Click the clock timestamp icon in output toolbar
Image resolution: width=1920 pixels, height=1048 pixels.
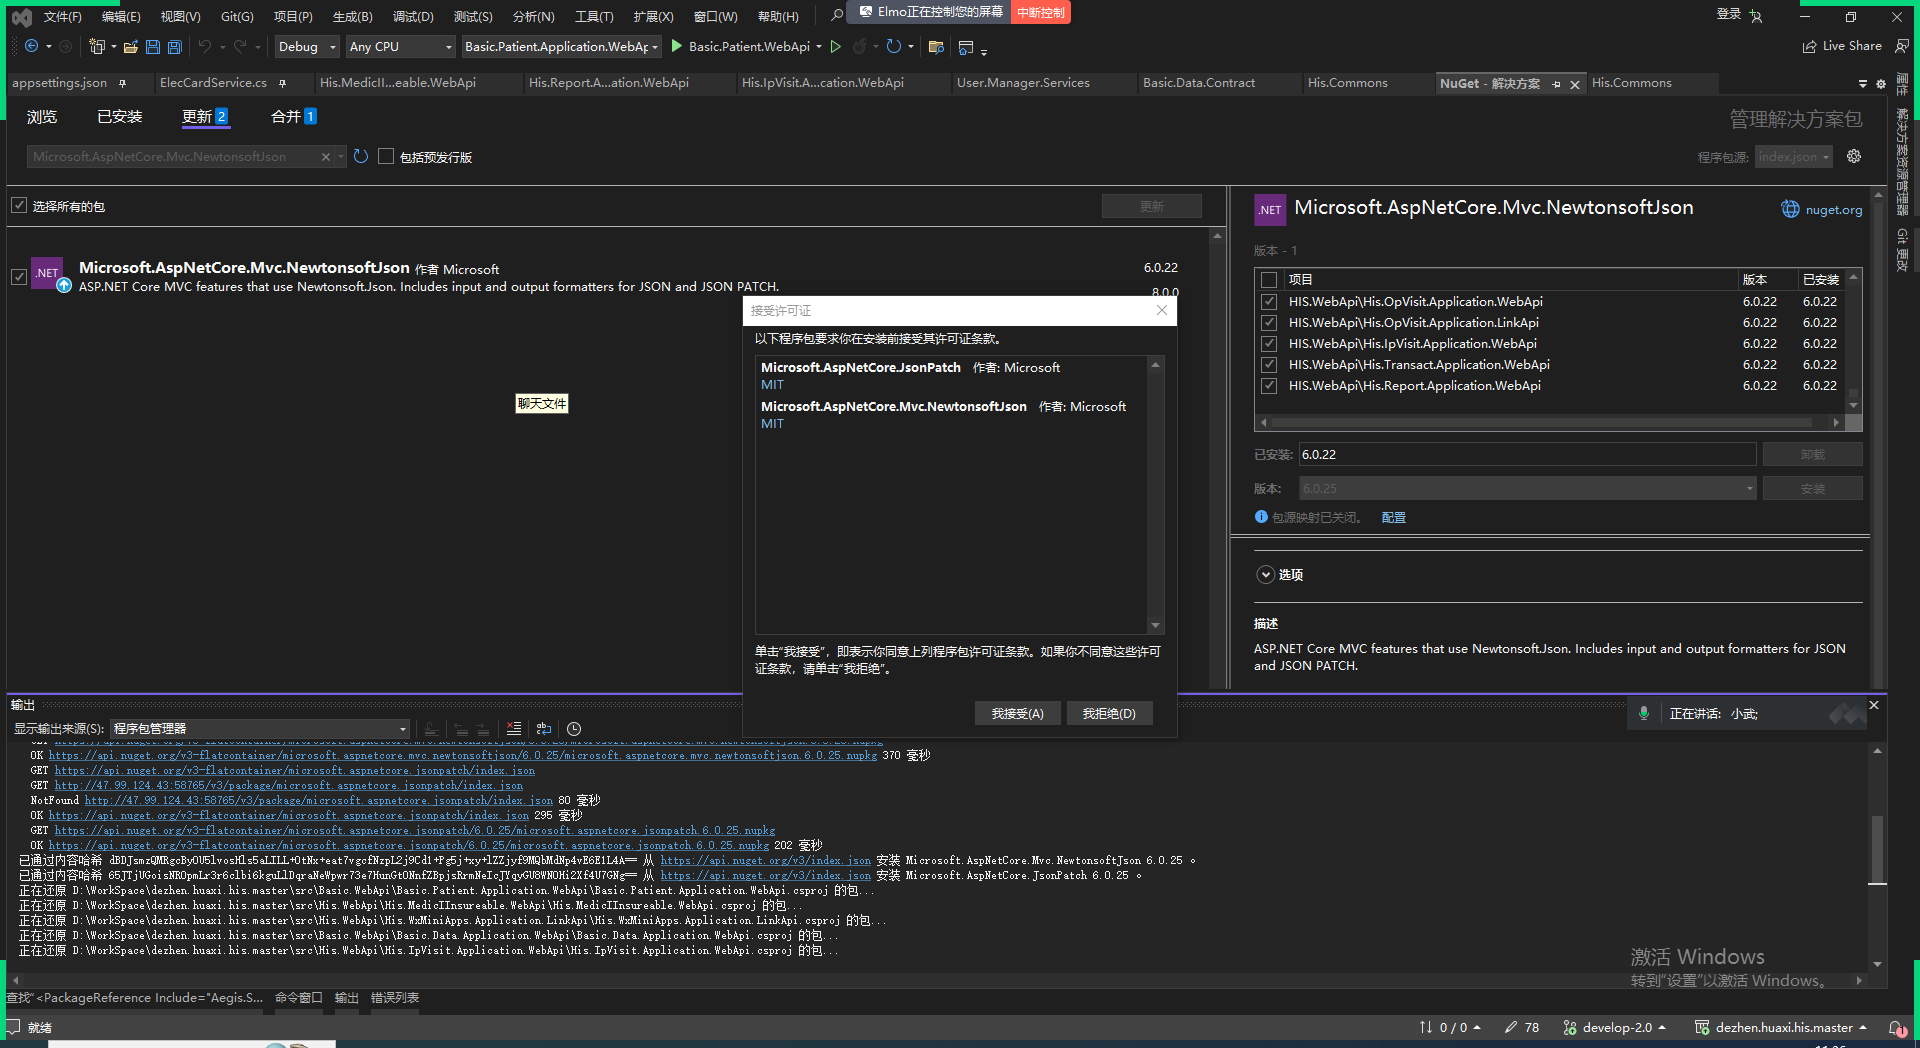pyautogui.click(x=573, y=728)
